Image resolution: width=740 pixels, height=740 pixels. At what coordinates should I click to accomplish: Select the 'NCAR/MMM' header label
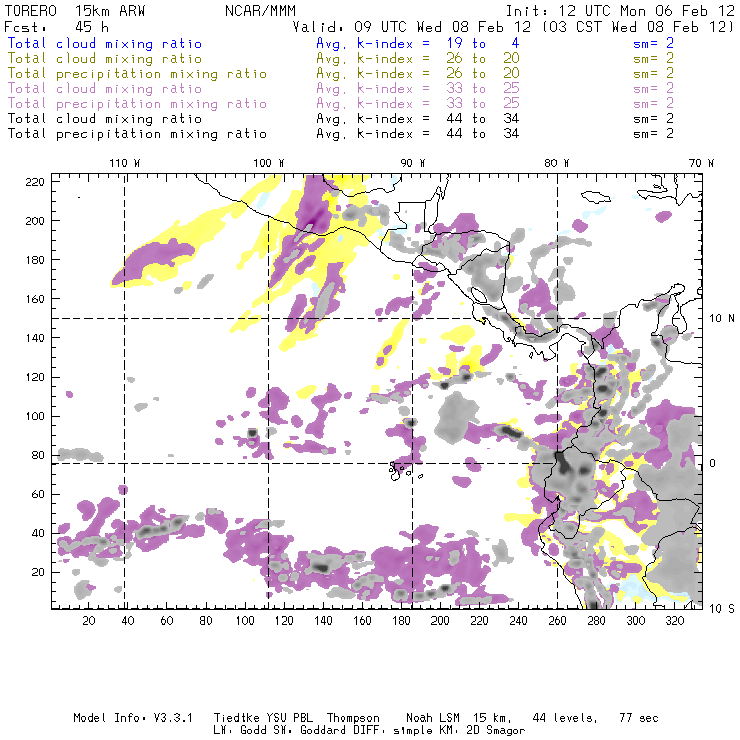[x=260, y=11]
